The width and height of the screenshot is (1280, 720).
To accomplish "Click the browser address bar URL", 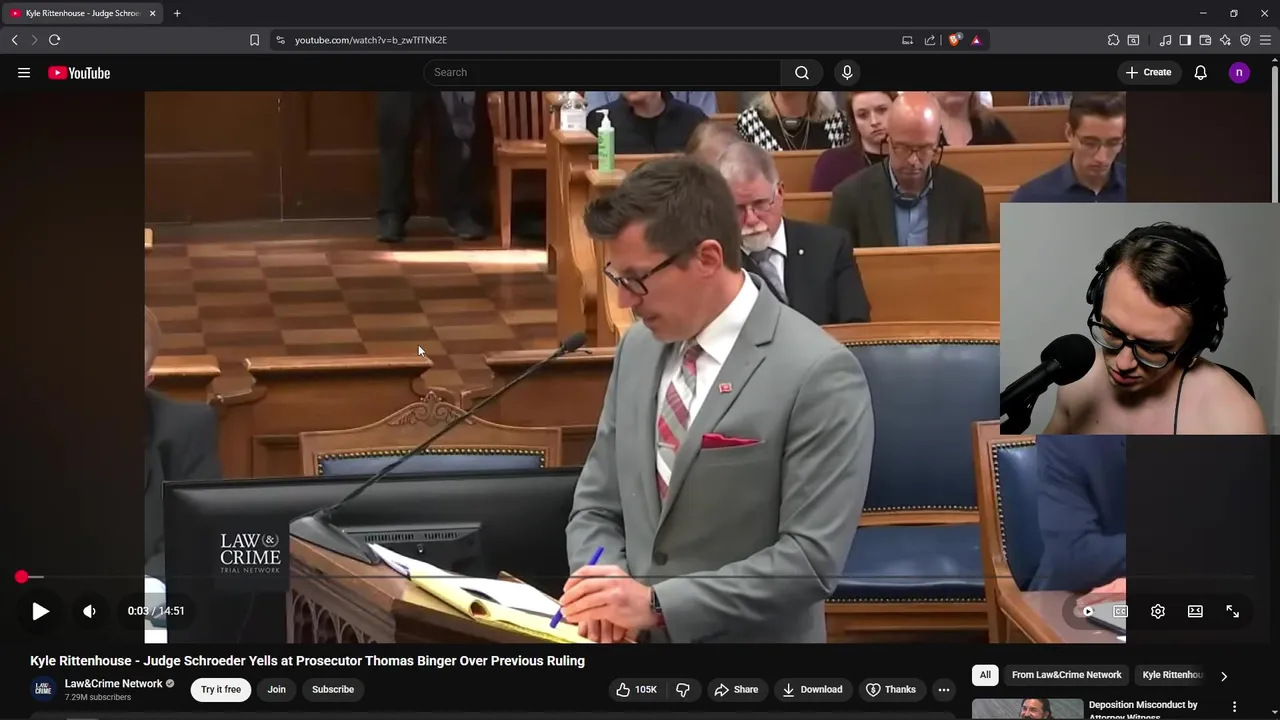I will 371,40.
